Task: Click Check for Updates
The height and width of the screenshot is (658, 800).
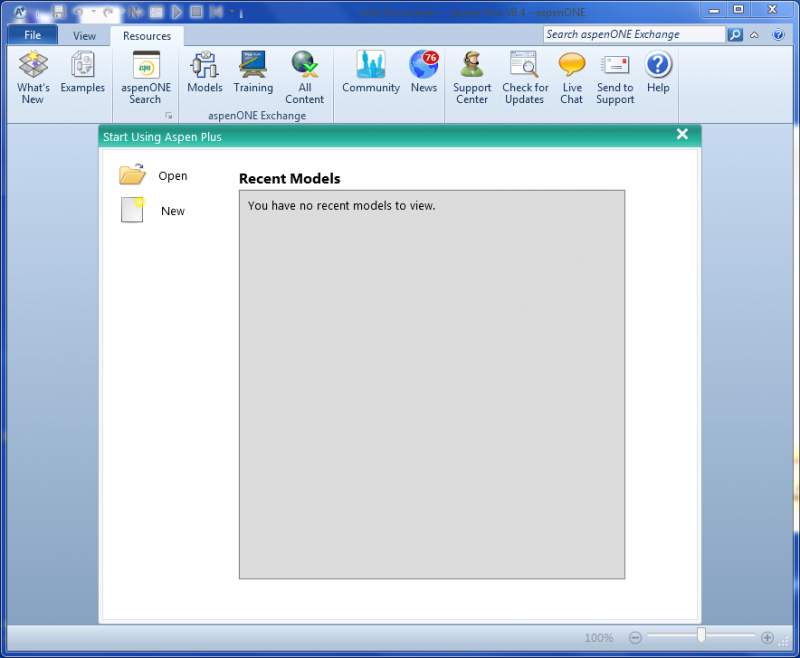Action: click(525, 77)
